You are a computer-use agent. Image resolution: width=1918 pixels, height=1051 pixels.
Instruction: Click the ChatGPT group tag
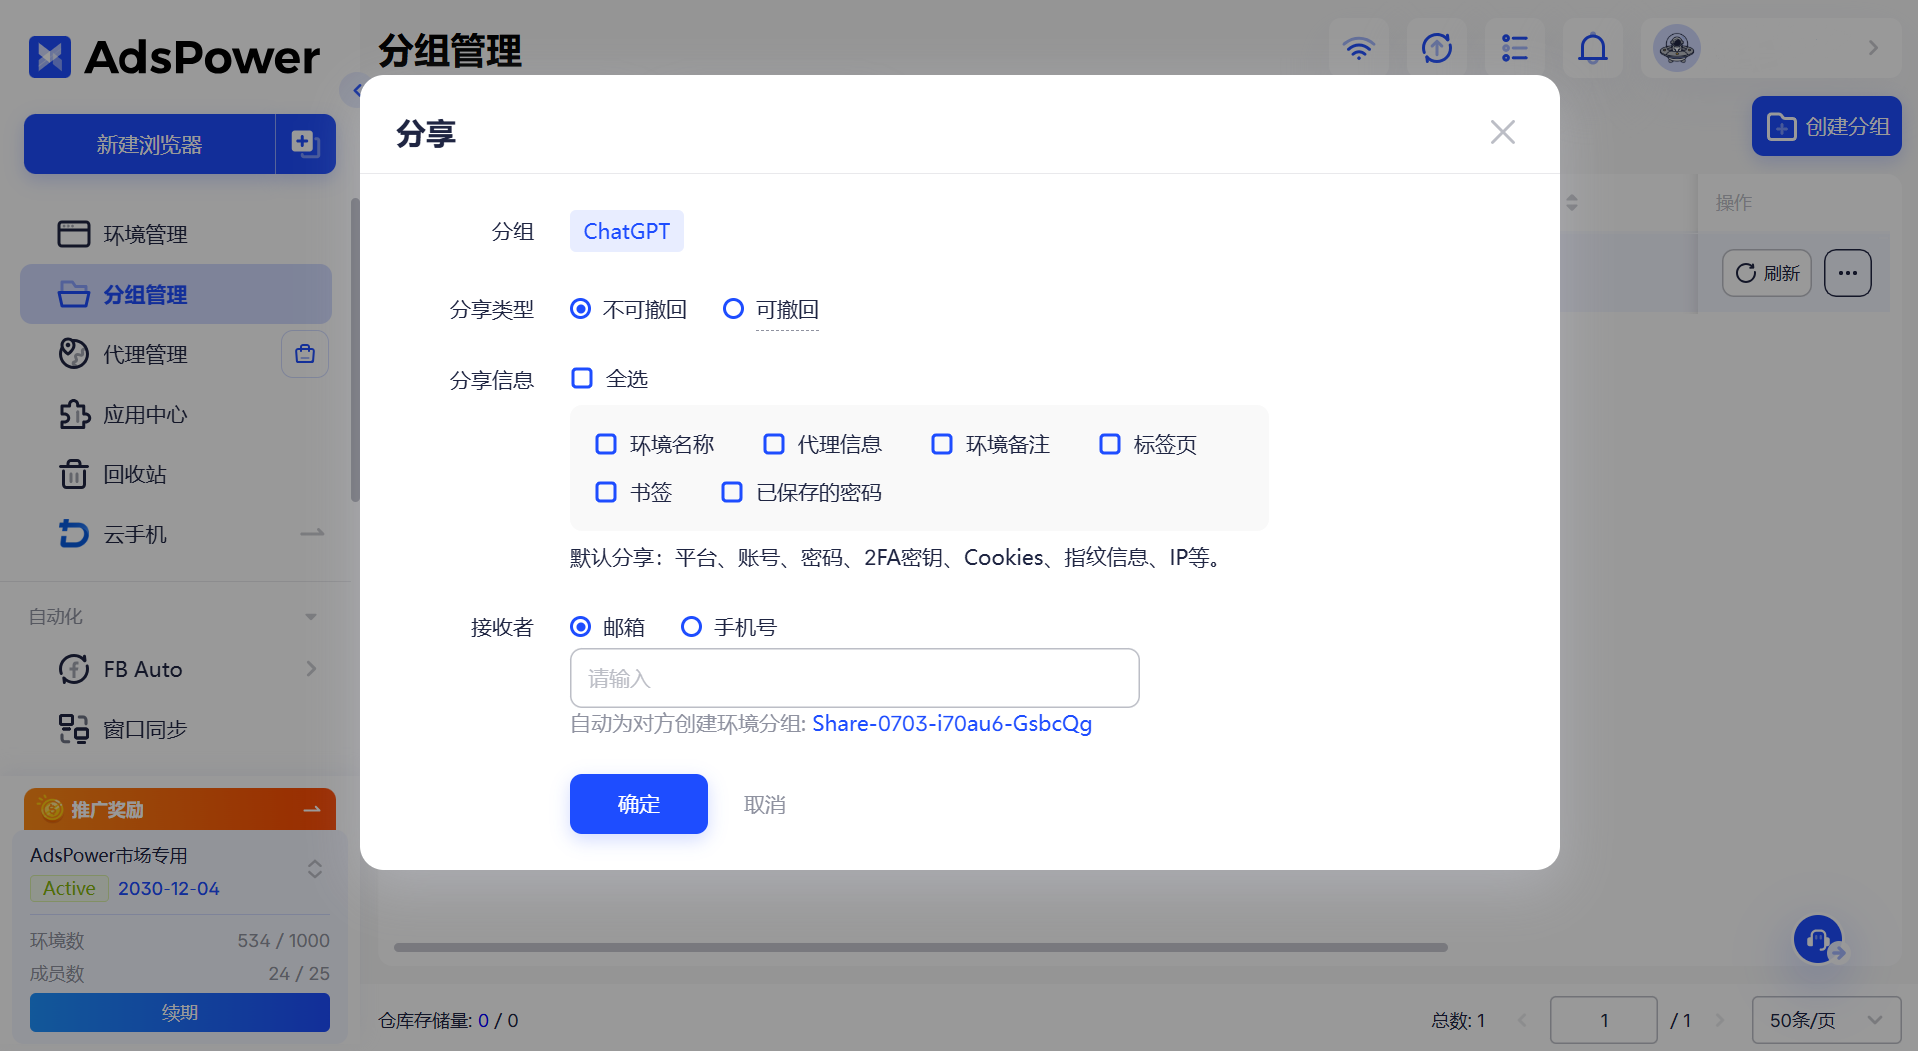tap(627, 231)
